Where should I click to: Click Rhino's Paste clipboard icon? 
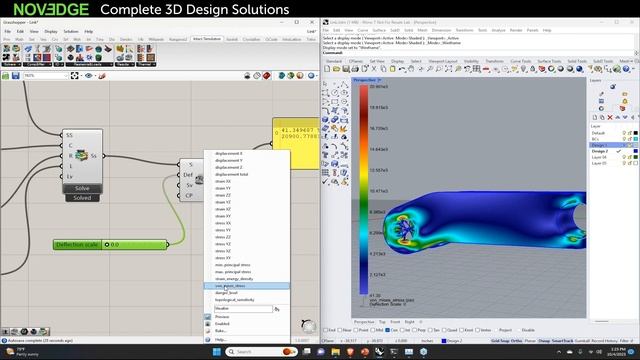(393, 69)
